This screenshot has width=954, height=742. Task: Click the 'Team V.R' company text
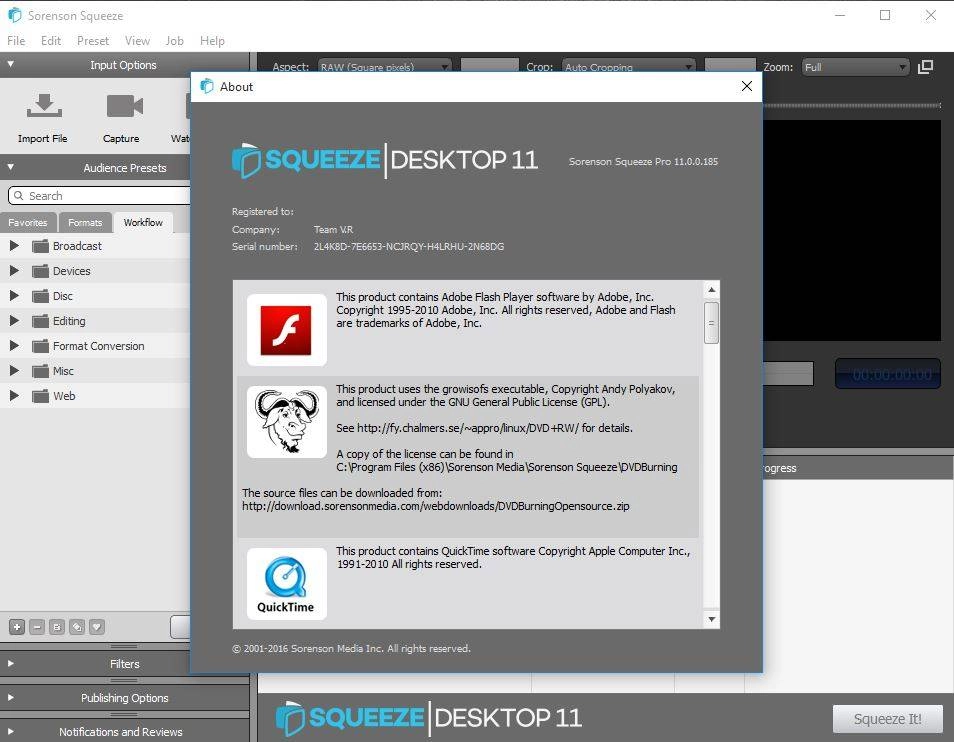tap(333, 229)
